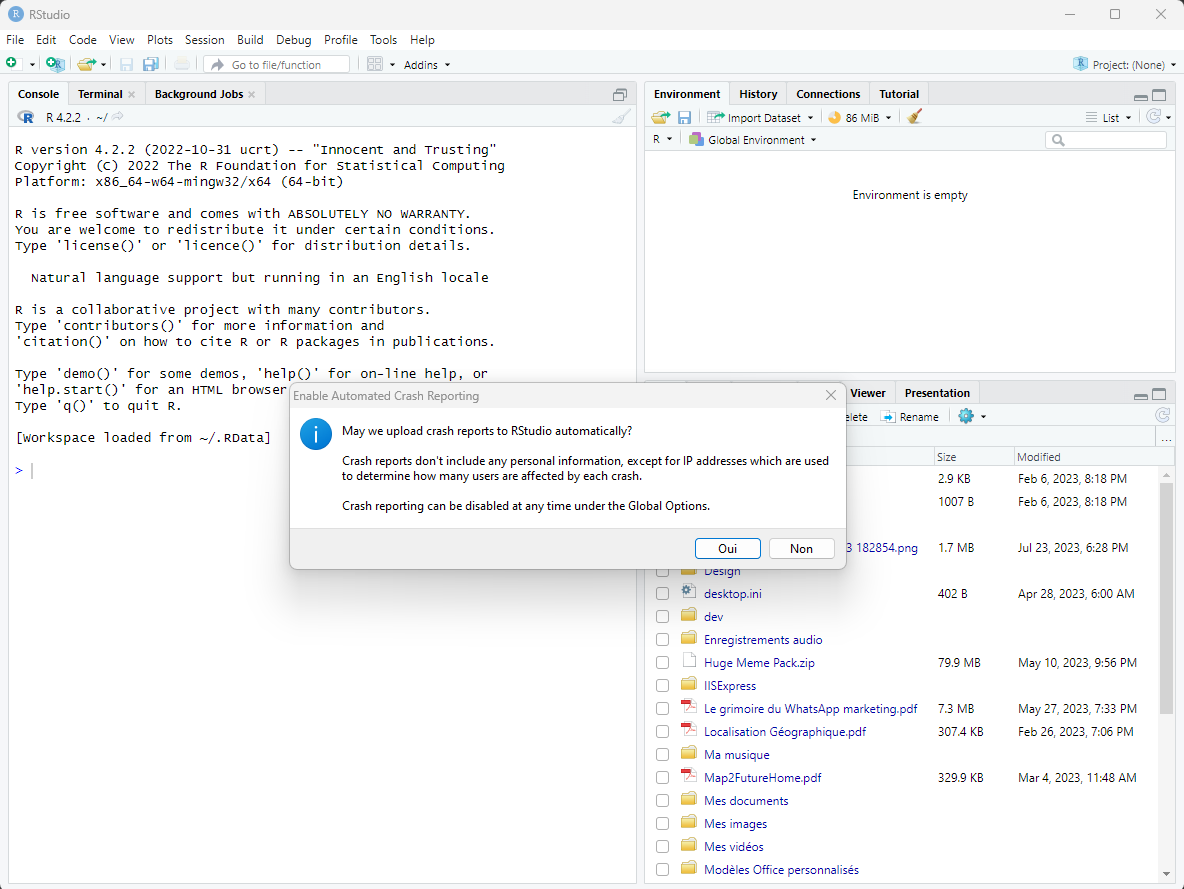Open the Modèles Office personnalisés folder
1184x889 pixels.
(x=781, y=870)
